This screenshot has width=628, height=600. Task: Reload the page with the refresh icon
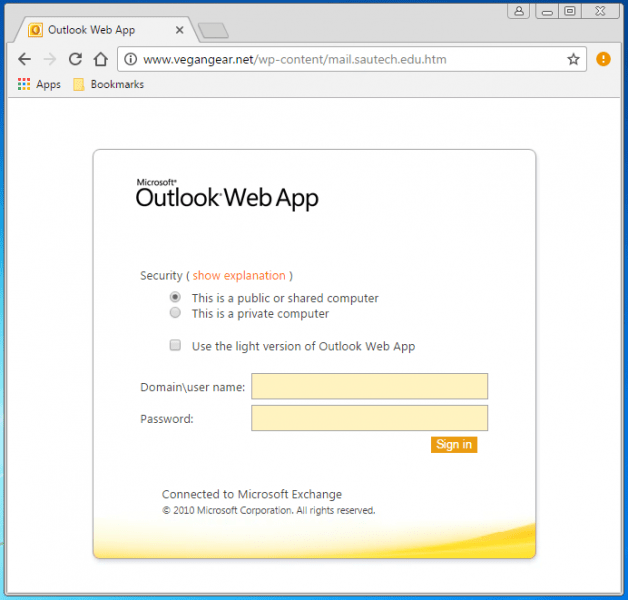(x=75, y=59)
